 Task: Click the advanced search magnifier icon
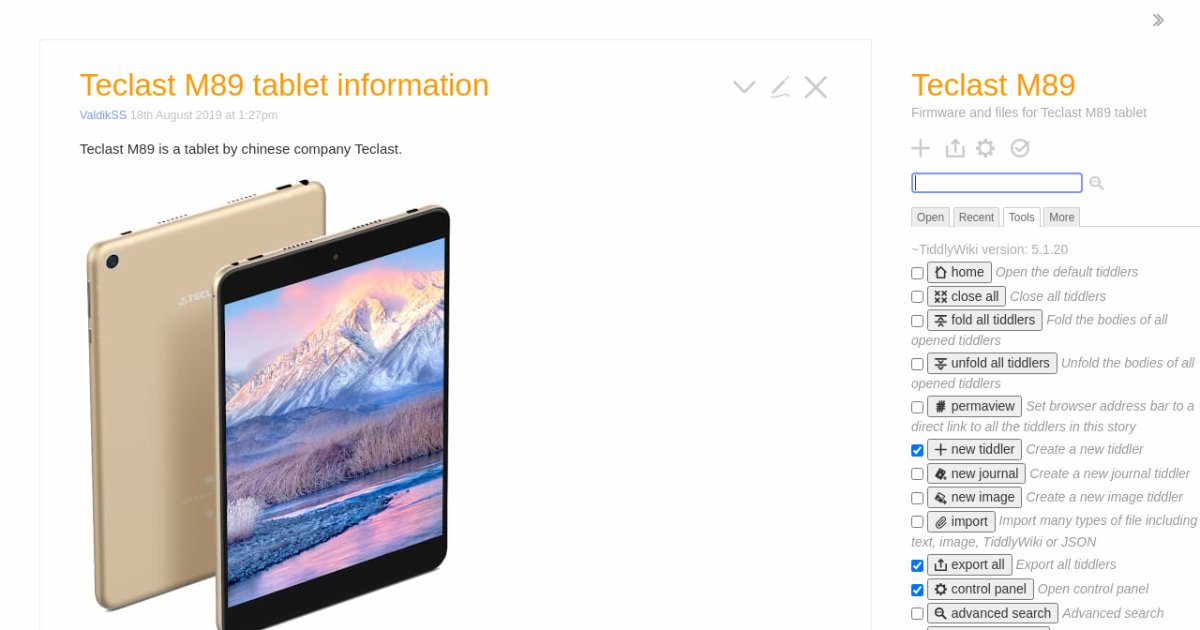coord(1097,183)
